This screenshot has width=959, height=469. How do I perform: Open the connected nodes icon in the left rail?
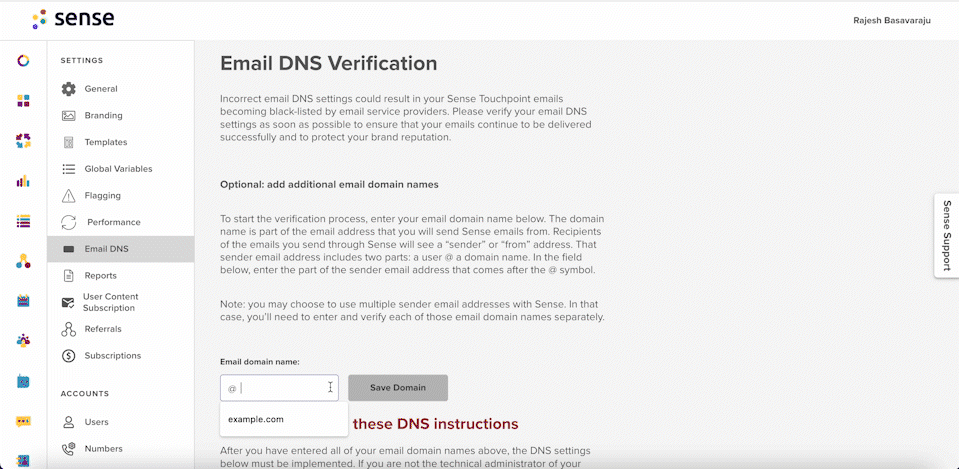pyautogui.click(x=23, y=261)
